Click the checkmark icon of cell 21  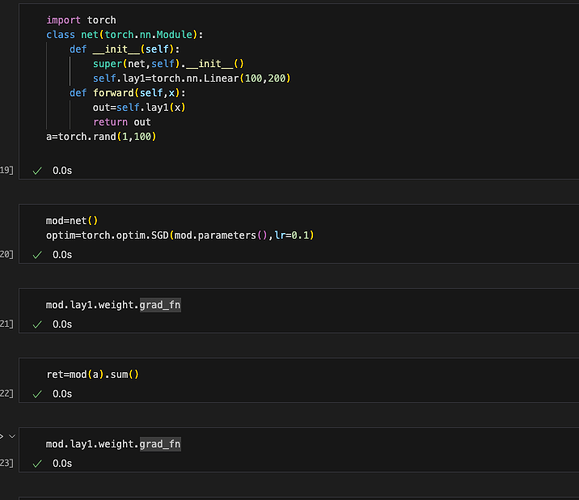(x=37, y=325)
